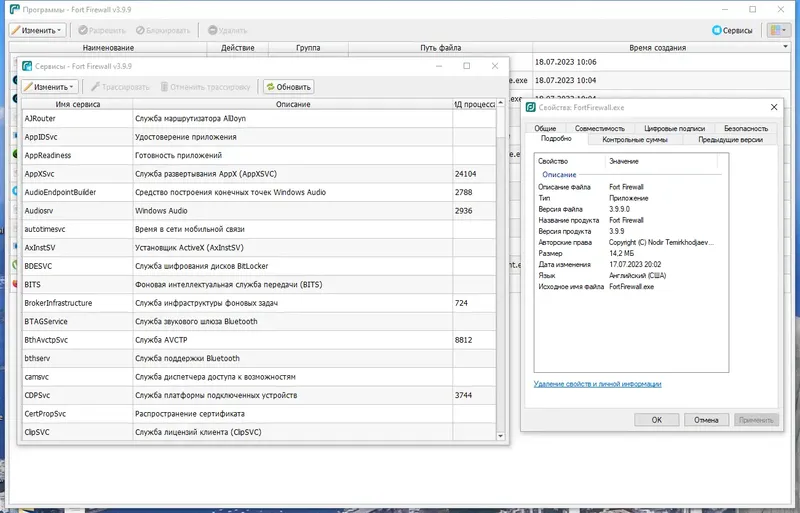Sort by the Имя сервиса column header
The width and height of the screenshot is (800, 513).
point(78,104)
